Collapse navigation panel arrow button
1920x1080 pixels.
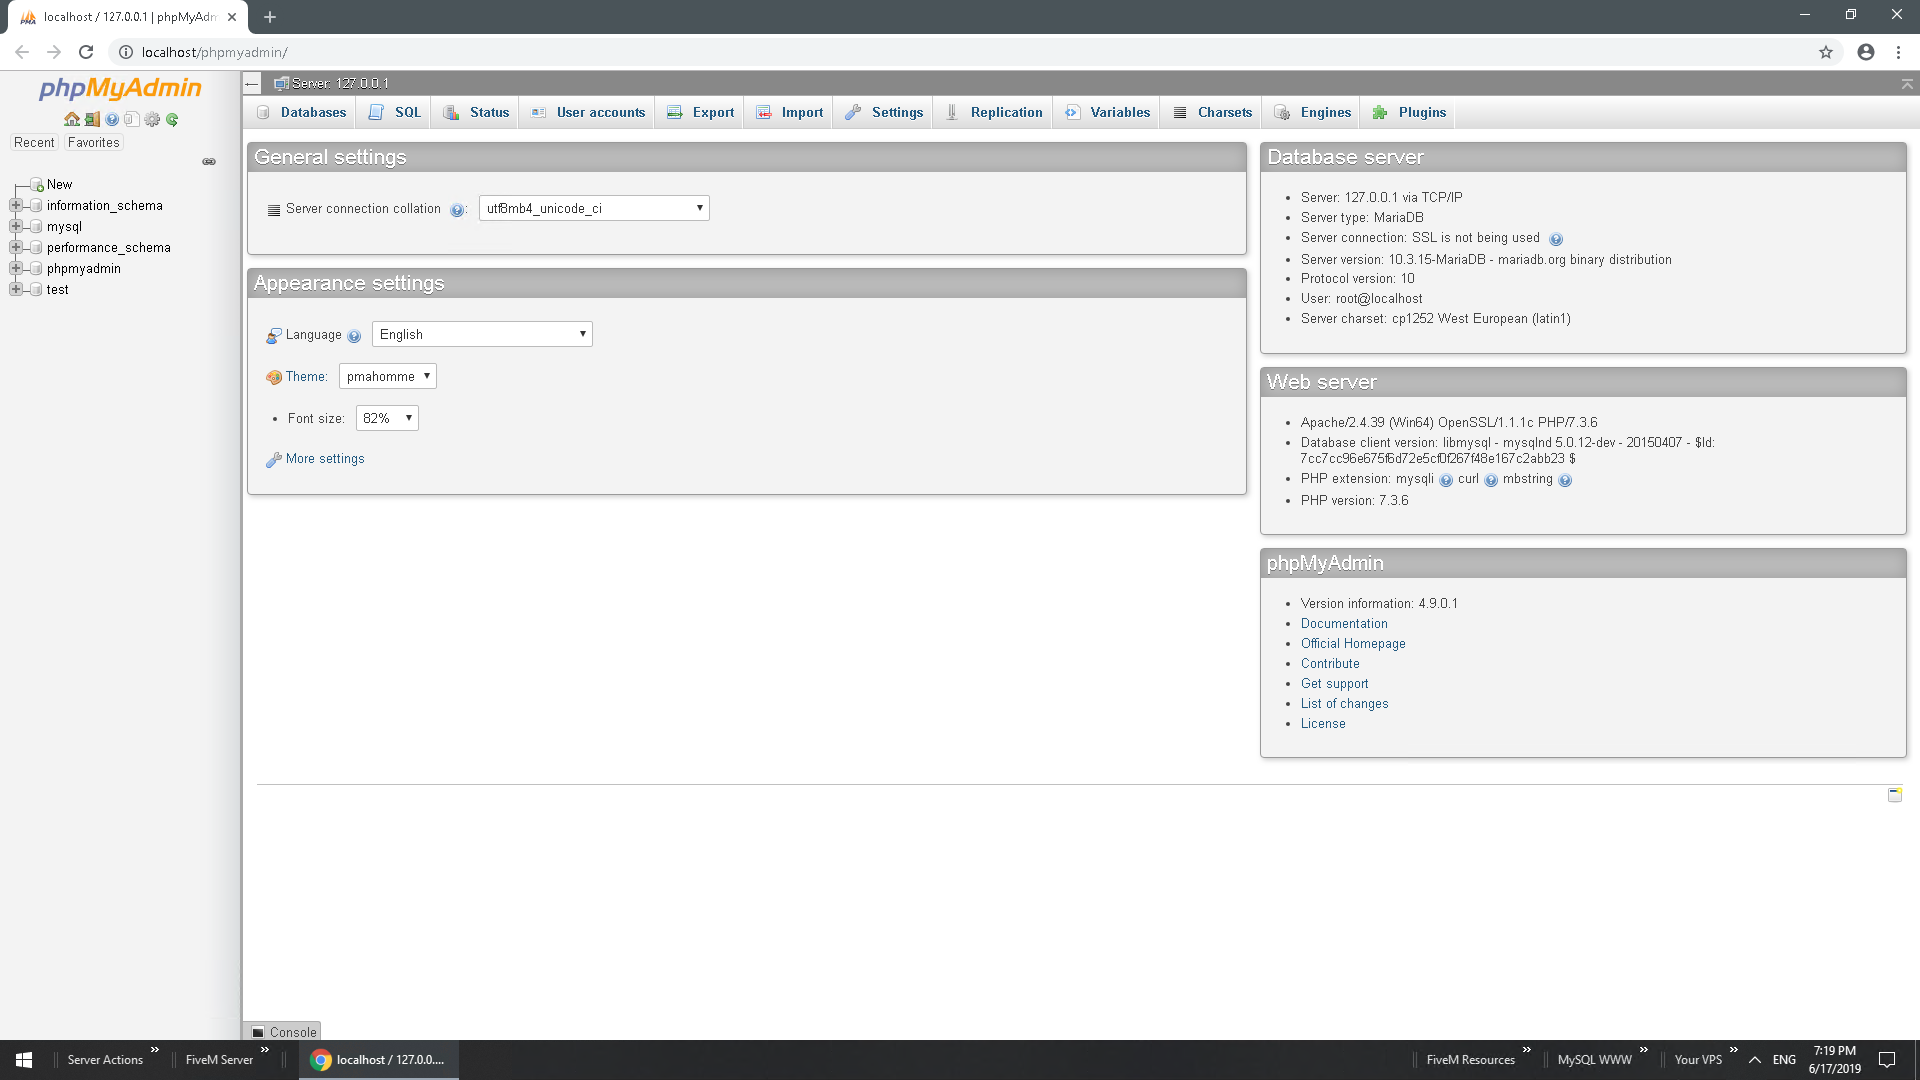click(252, 84)
